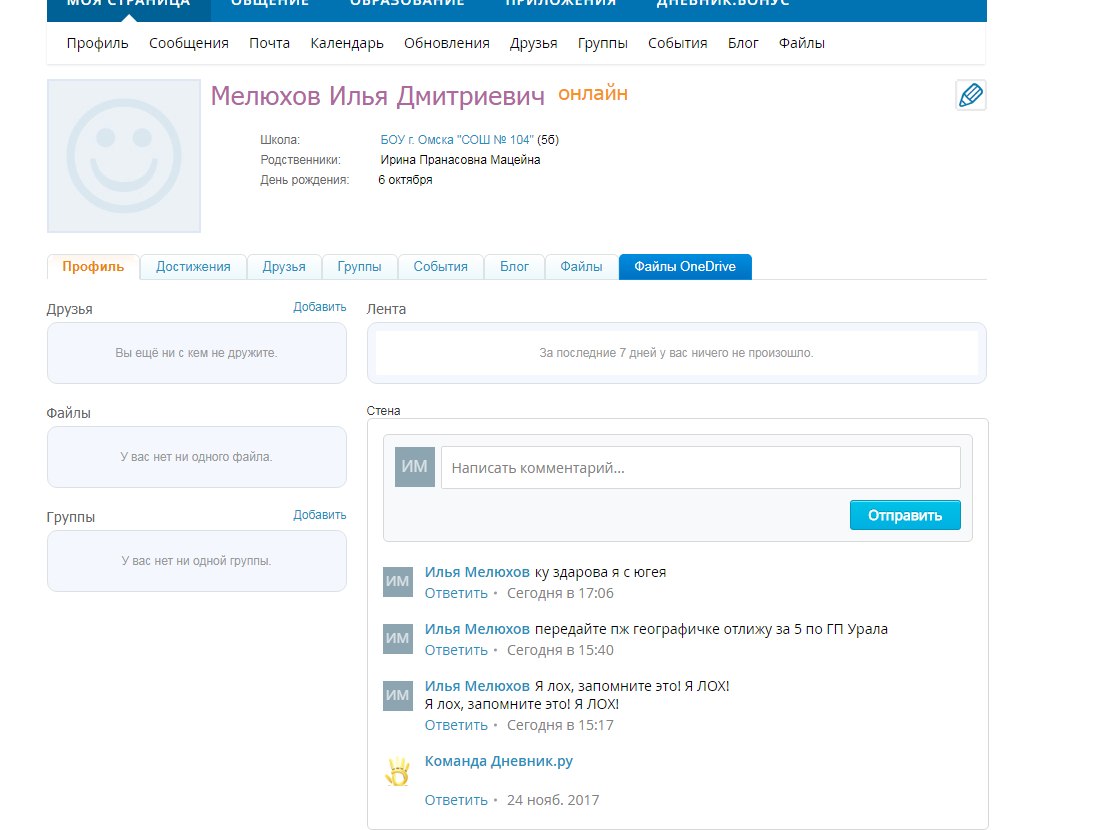Click the ИМ avatar beside comment field

tap(414, 467)
